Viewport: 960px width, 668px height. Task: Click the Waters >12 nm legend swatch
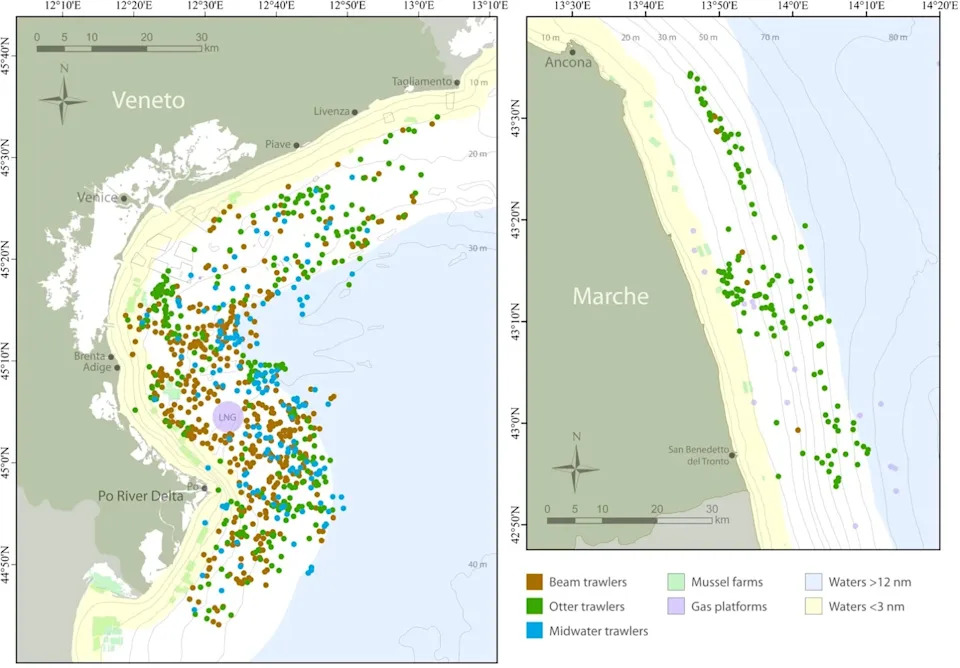tap(814, 582)
